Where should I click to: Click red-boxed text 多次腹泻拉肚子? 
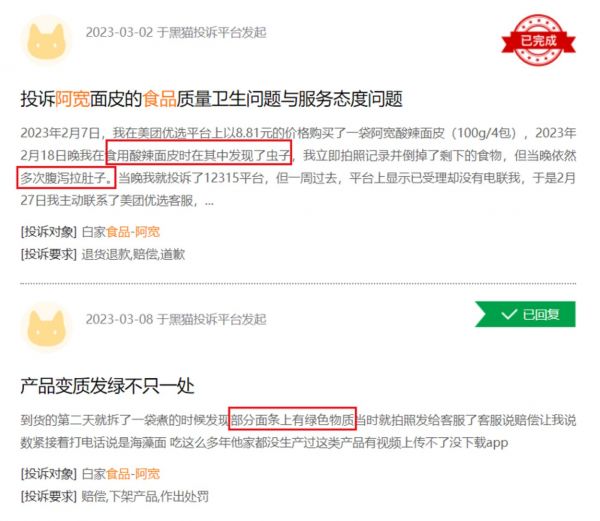click(66, 177)
